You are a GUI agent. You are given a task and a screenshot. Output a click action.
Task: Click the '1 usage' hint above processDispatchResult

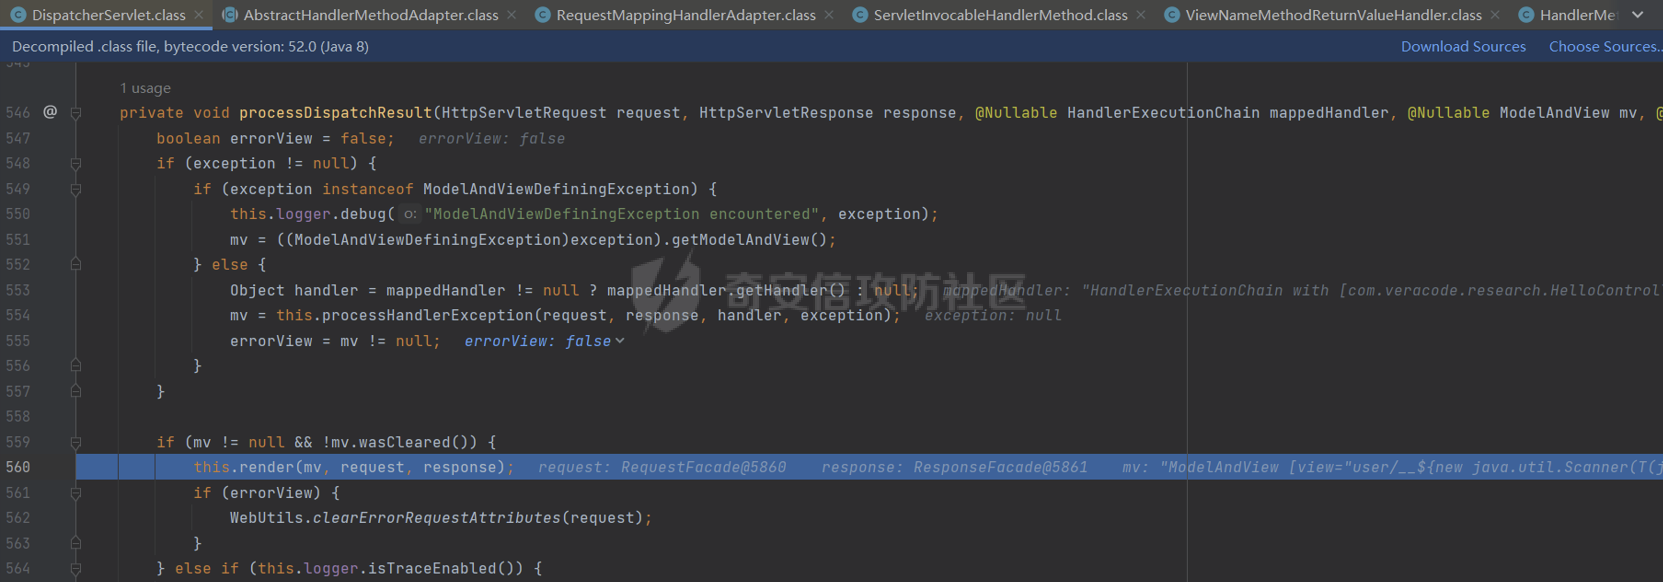145,88
